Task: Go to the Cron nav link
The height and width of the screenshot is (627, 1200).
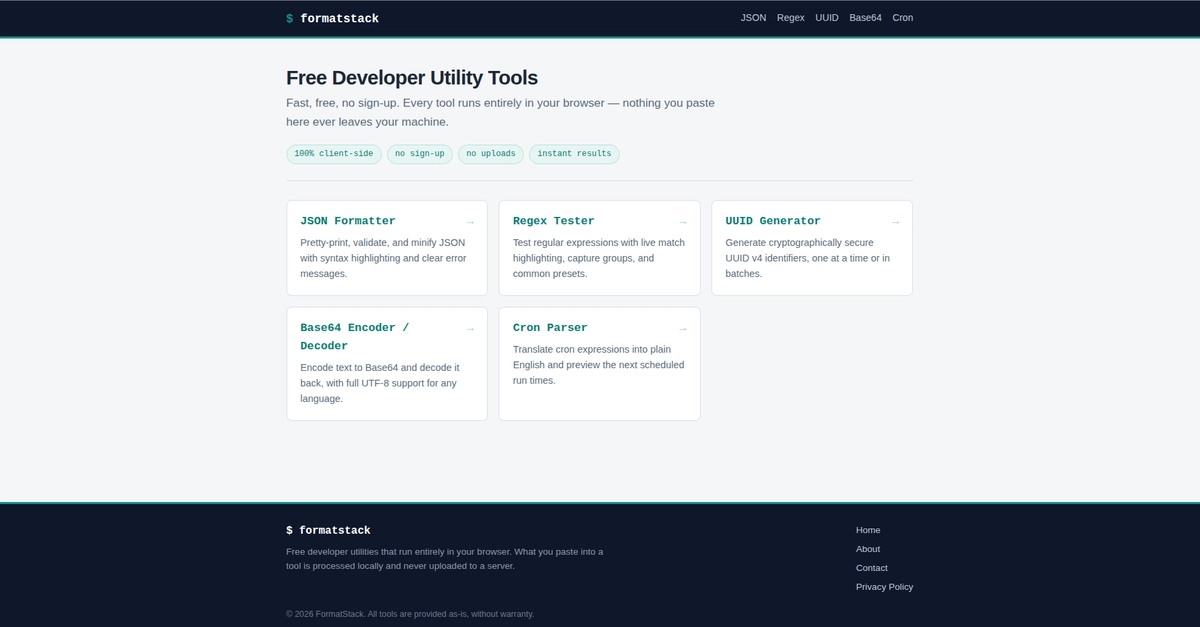Action: [x=903, y=18]
